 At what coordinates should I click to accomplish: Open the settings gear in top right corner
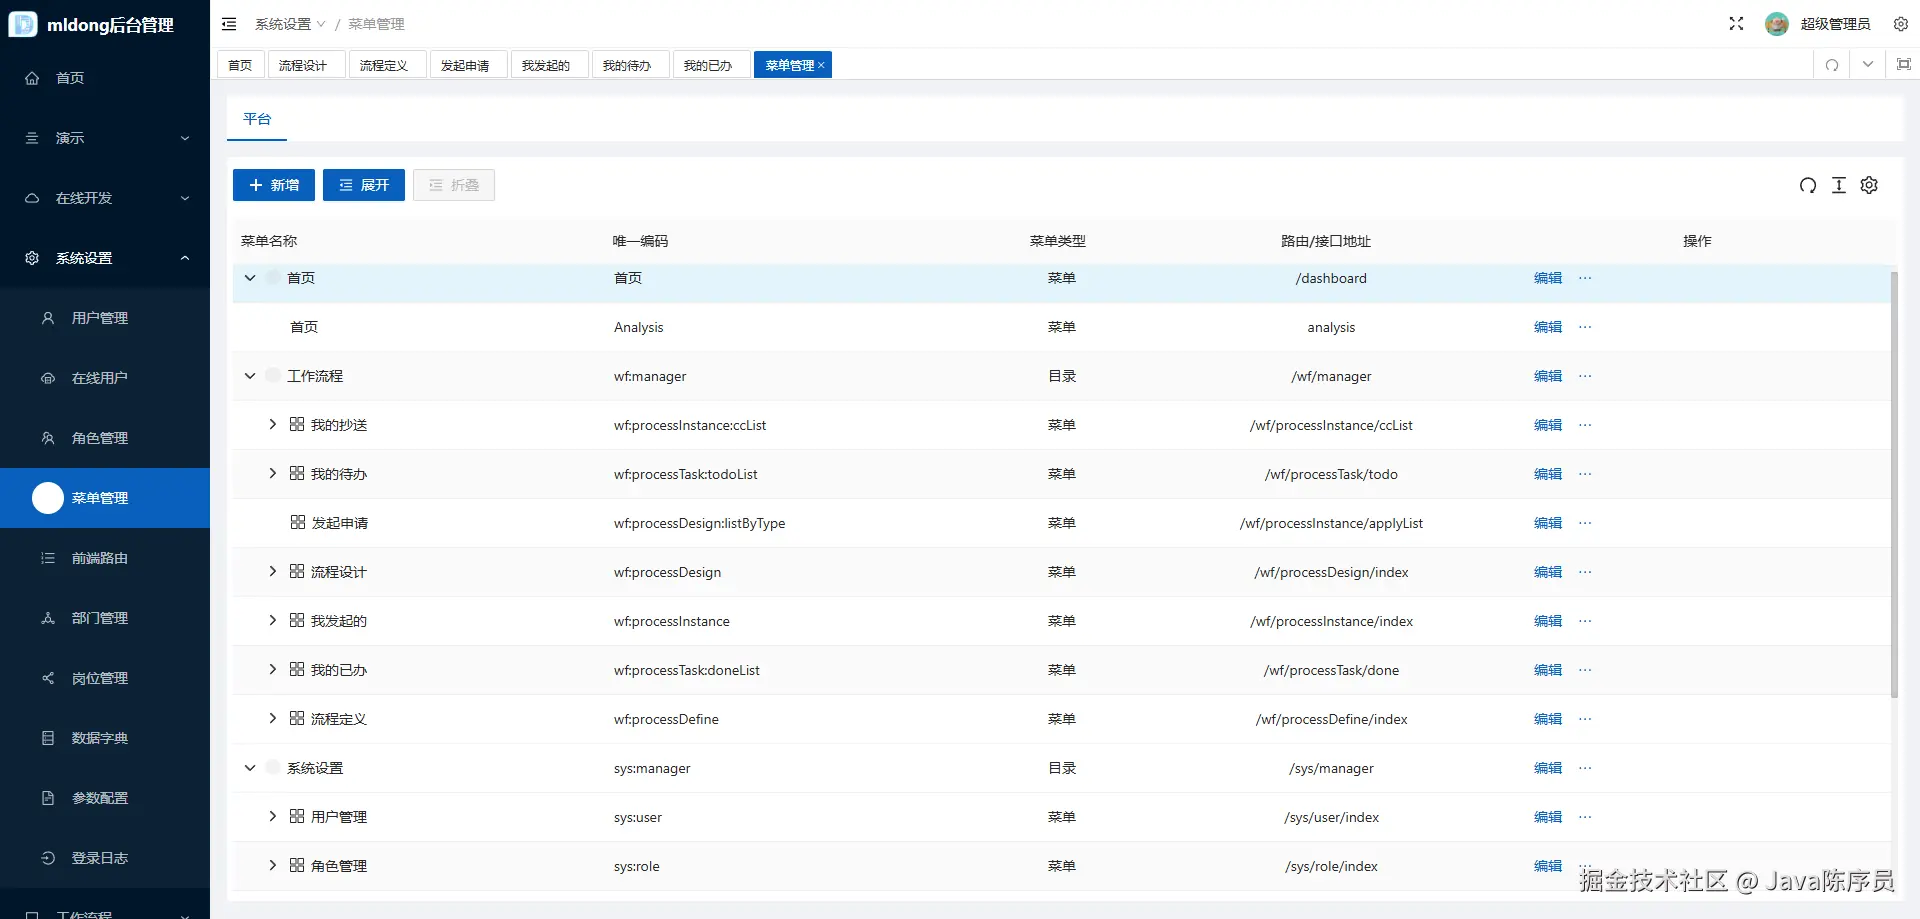1901,24
